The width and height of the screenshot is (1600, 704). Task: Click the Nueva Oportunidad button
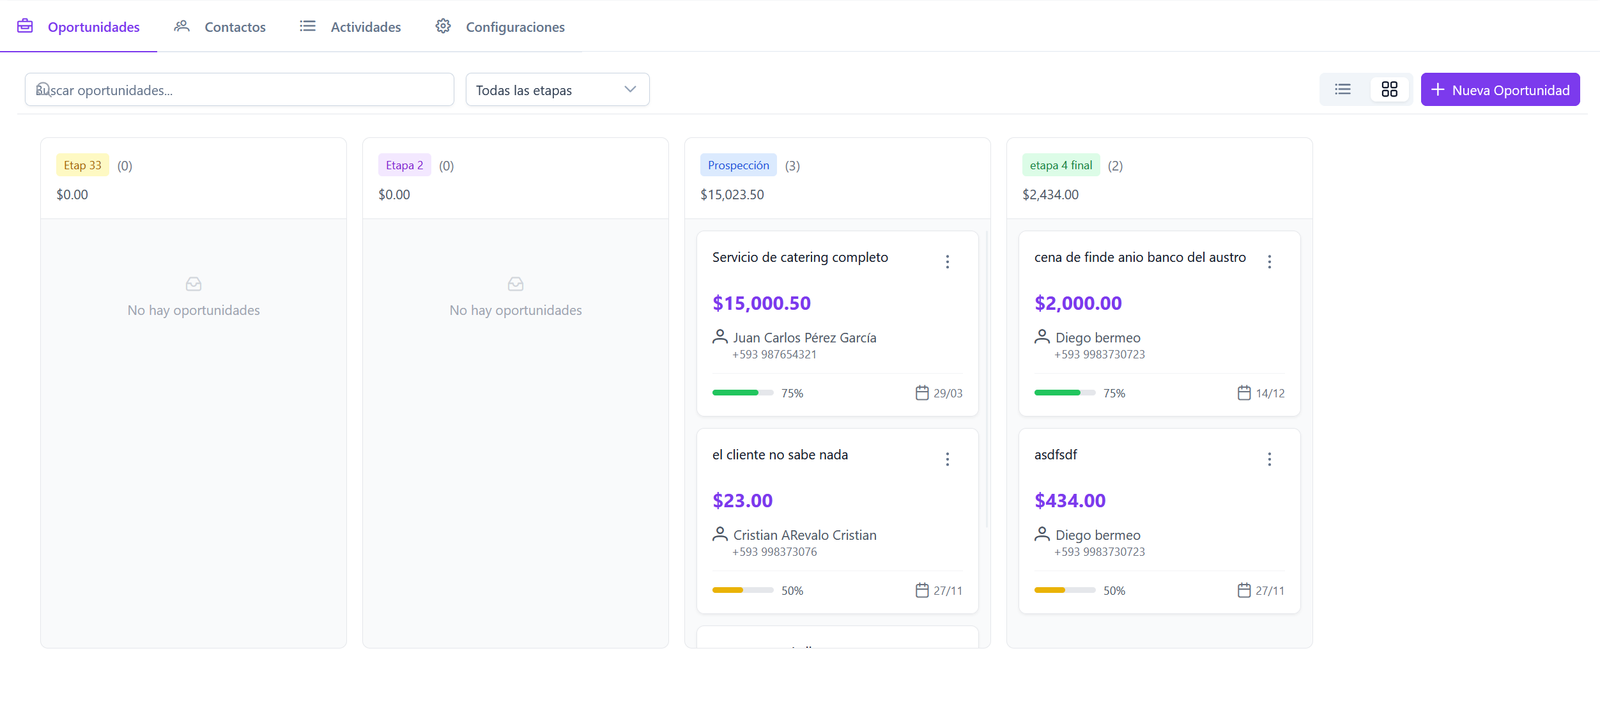tap(1499, 90)
